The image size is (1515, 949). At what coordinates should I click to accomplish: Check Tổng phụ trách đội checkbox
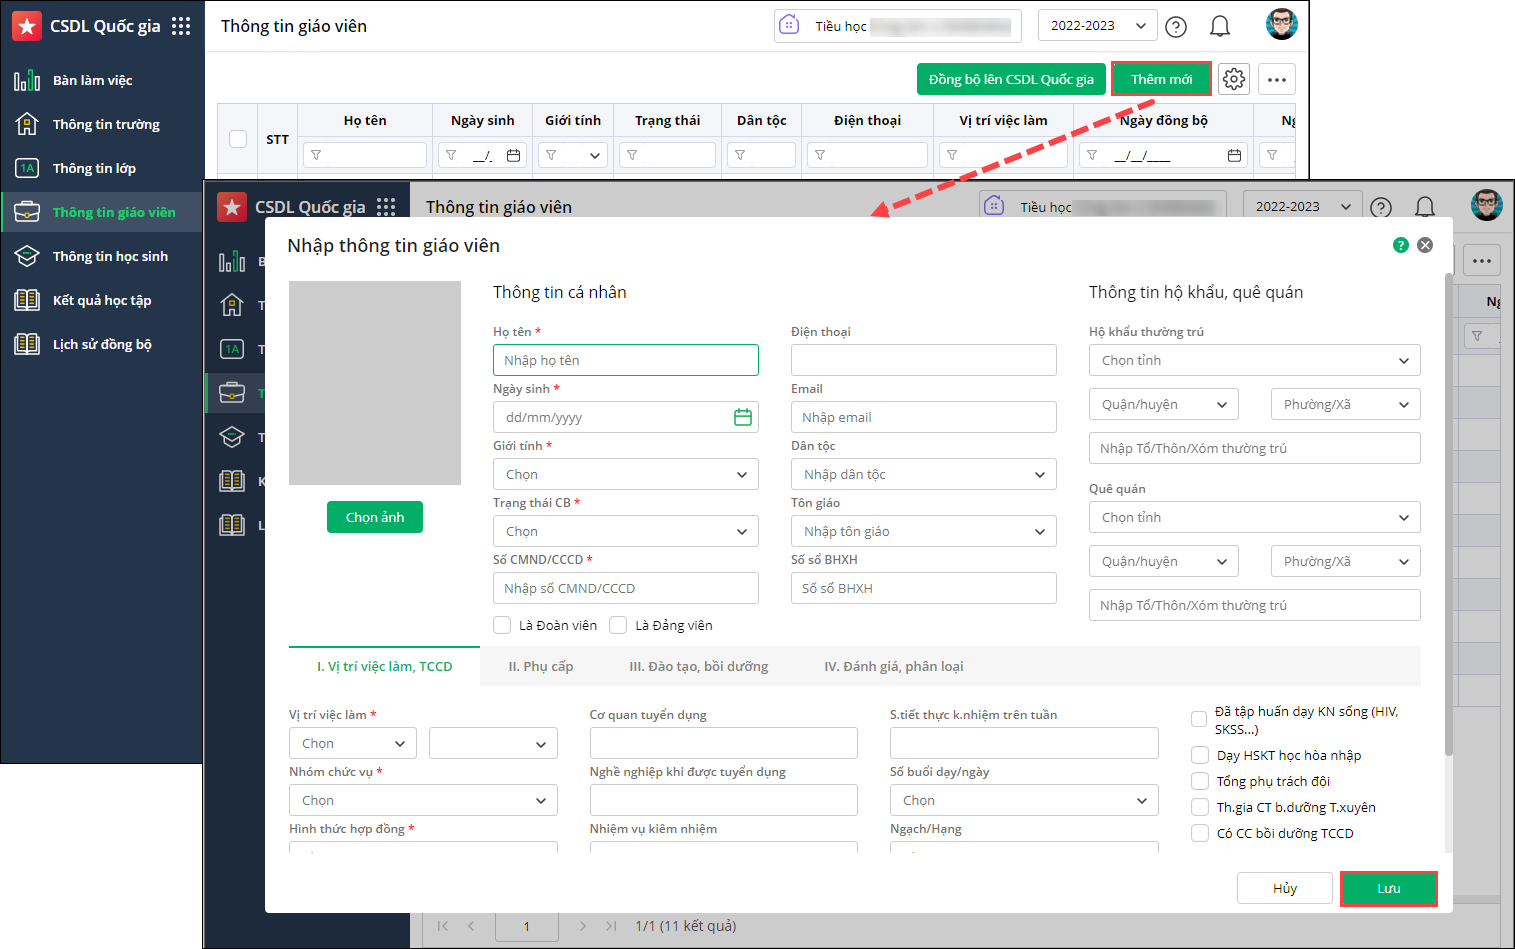pos(1200,781)
